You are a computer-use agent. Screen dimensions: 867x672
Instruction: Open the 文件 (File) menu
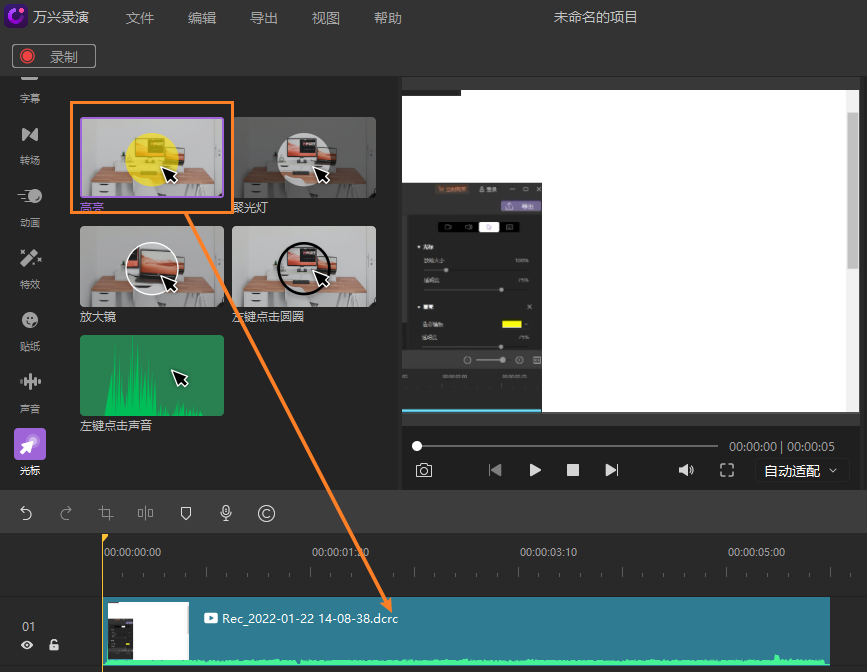click(x=140, y=17)
